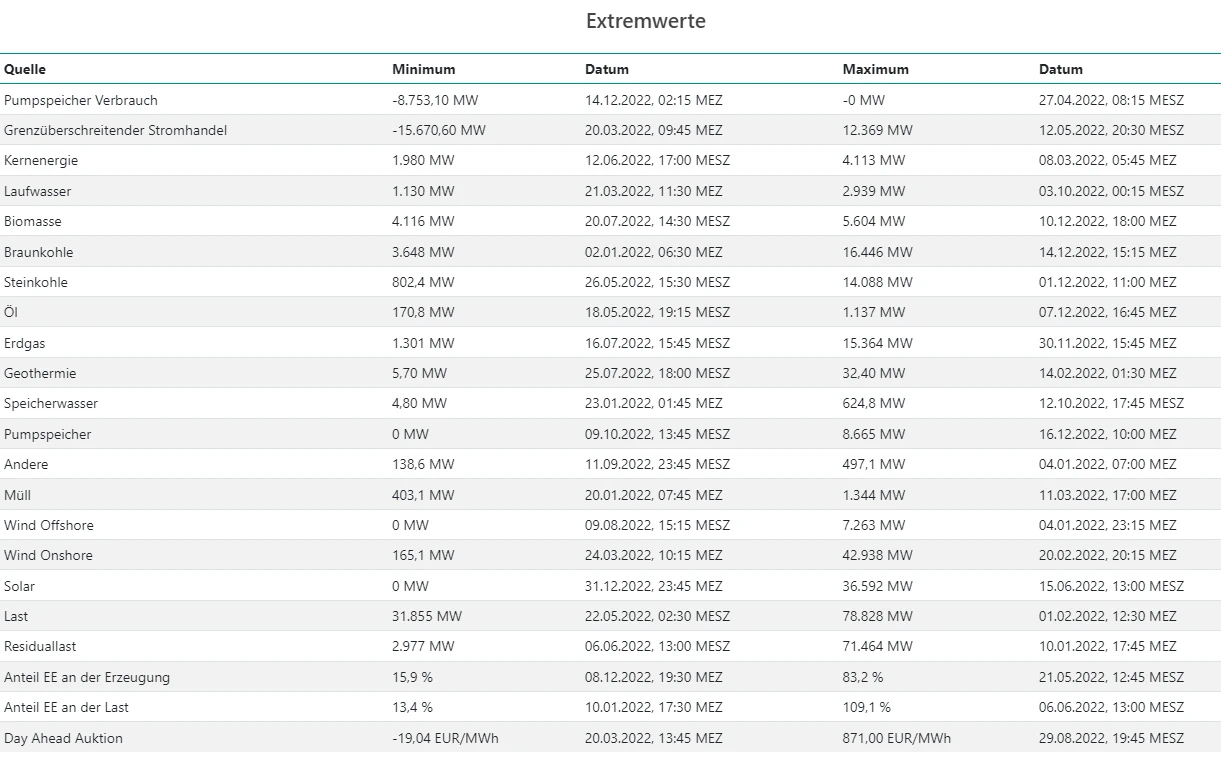The width and height of the screenshot is (1221, 761).
Task: Select the Wind Offshore row label
Action: point(49,525)
